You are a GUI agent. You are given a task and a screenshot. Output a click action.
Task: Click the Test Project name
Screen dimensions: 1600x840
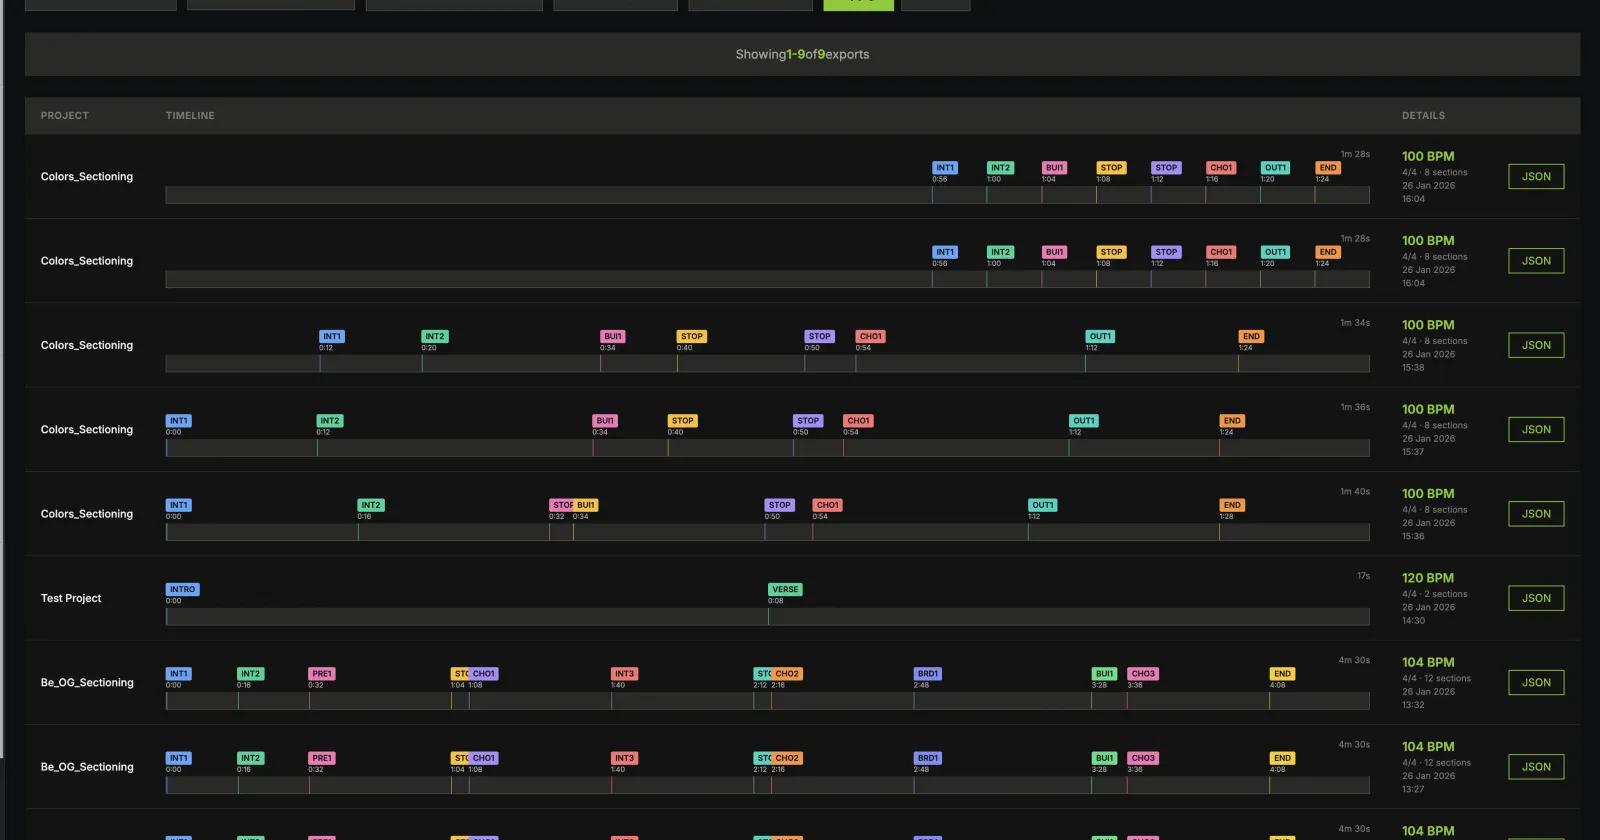pyautogui.click(x=71, y=598)
